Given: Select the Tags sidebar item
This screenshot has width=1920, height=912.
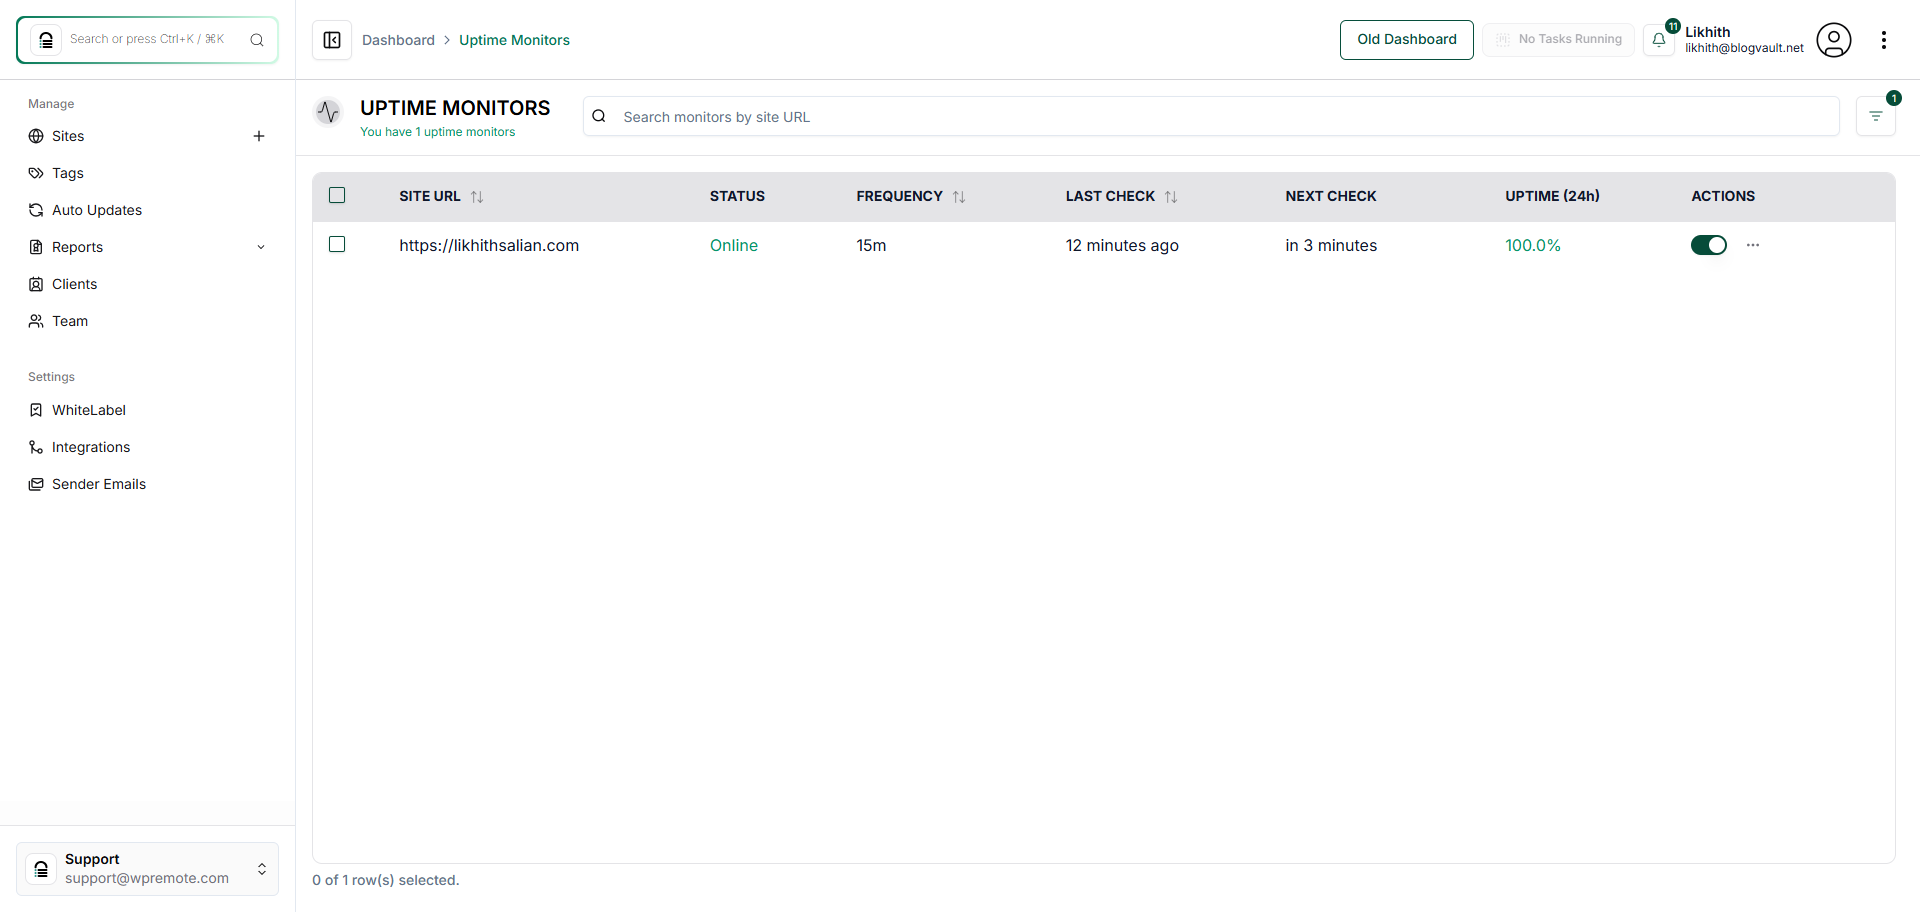Looking at the screenshot, I should 68,172.
